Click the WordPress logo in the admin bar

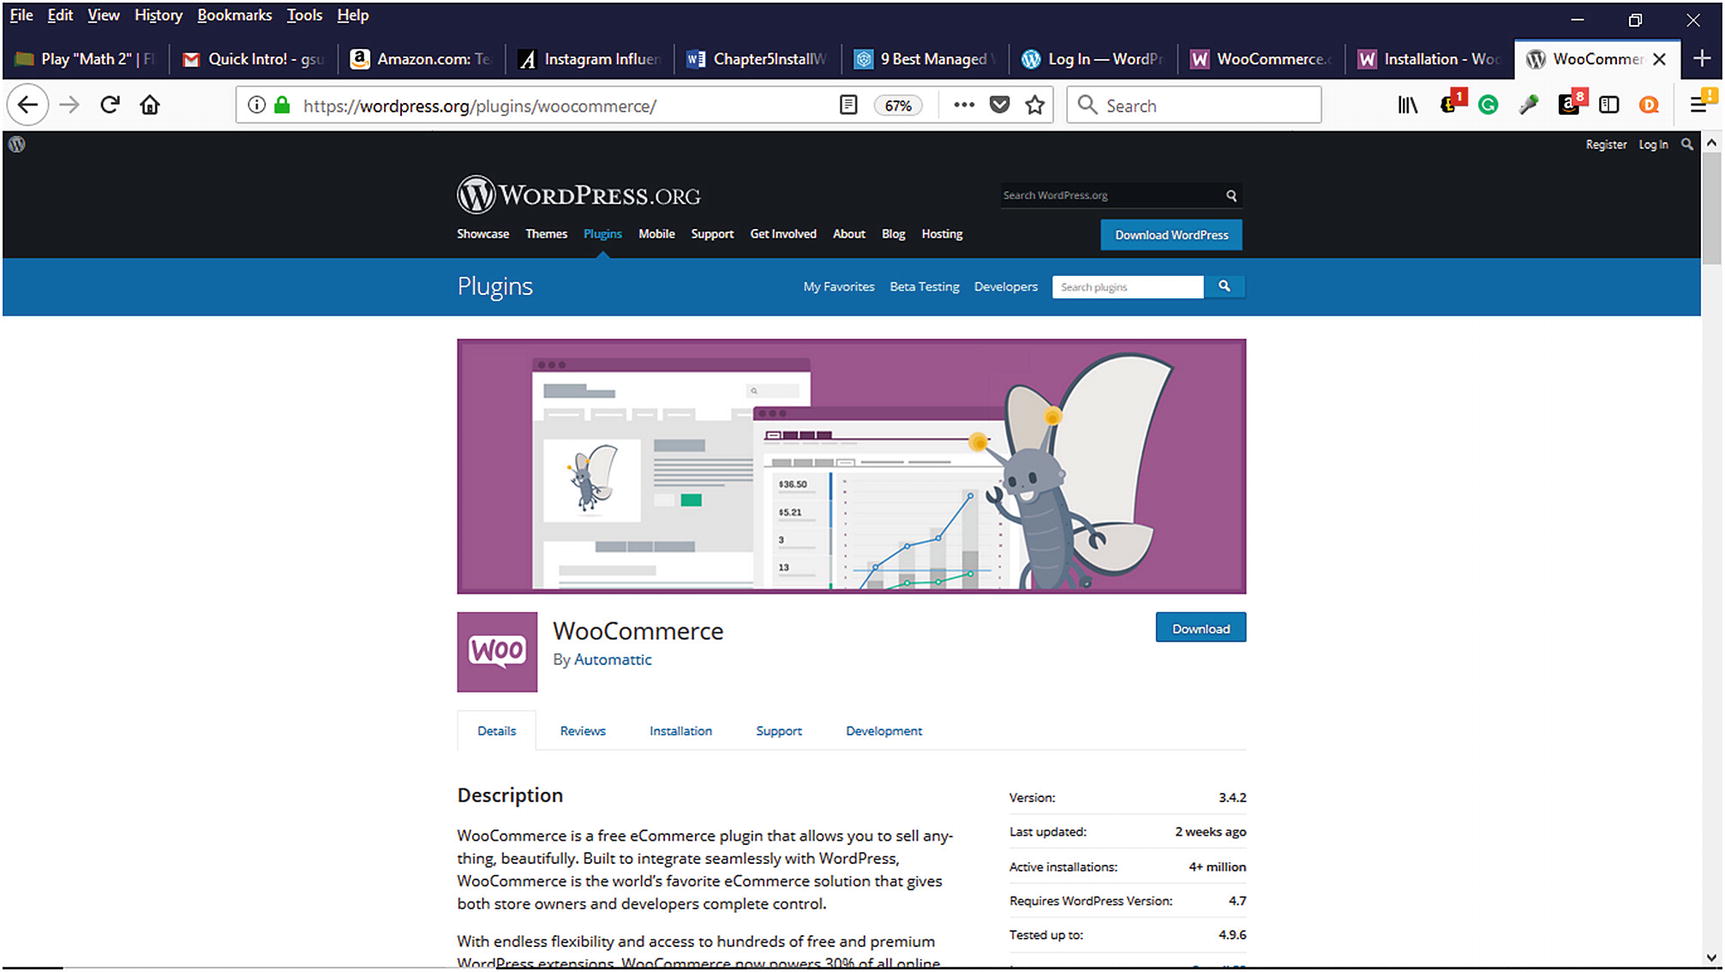pos(17,144)
